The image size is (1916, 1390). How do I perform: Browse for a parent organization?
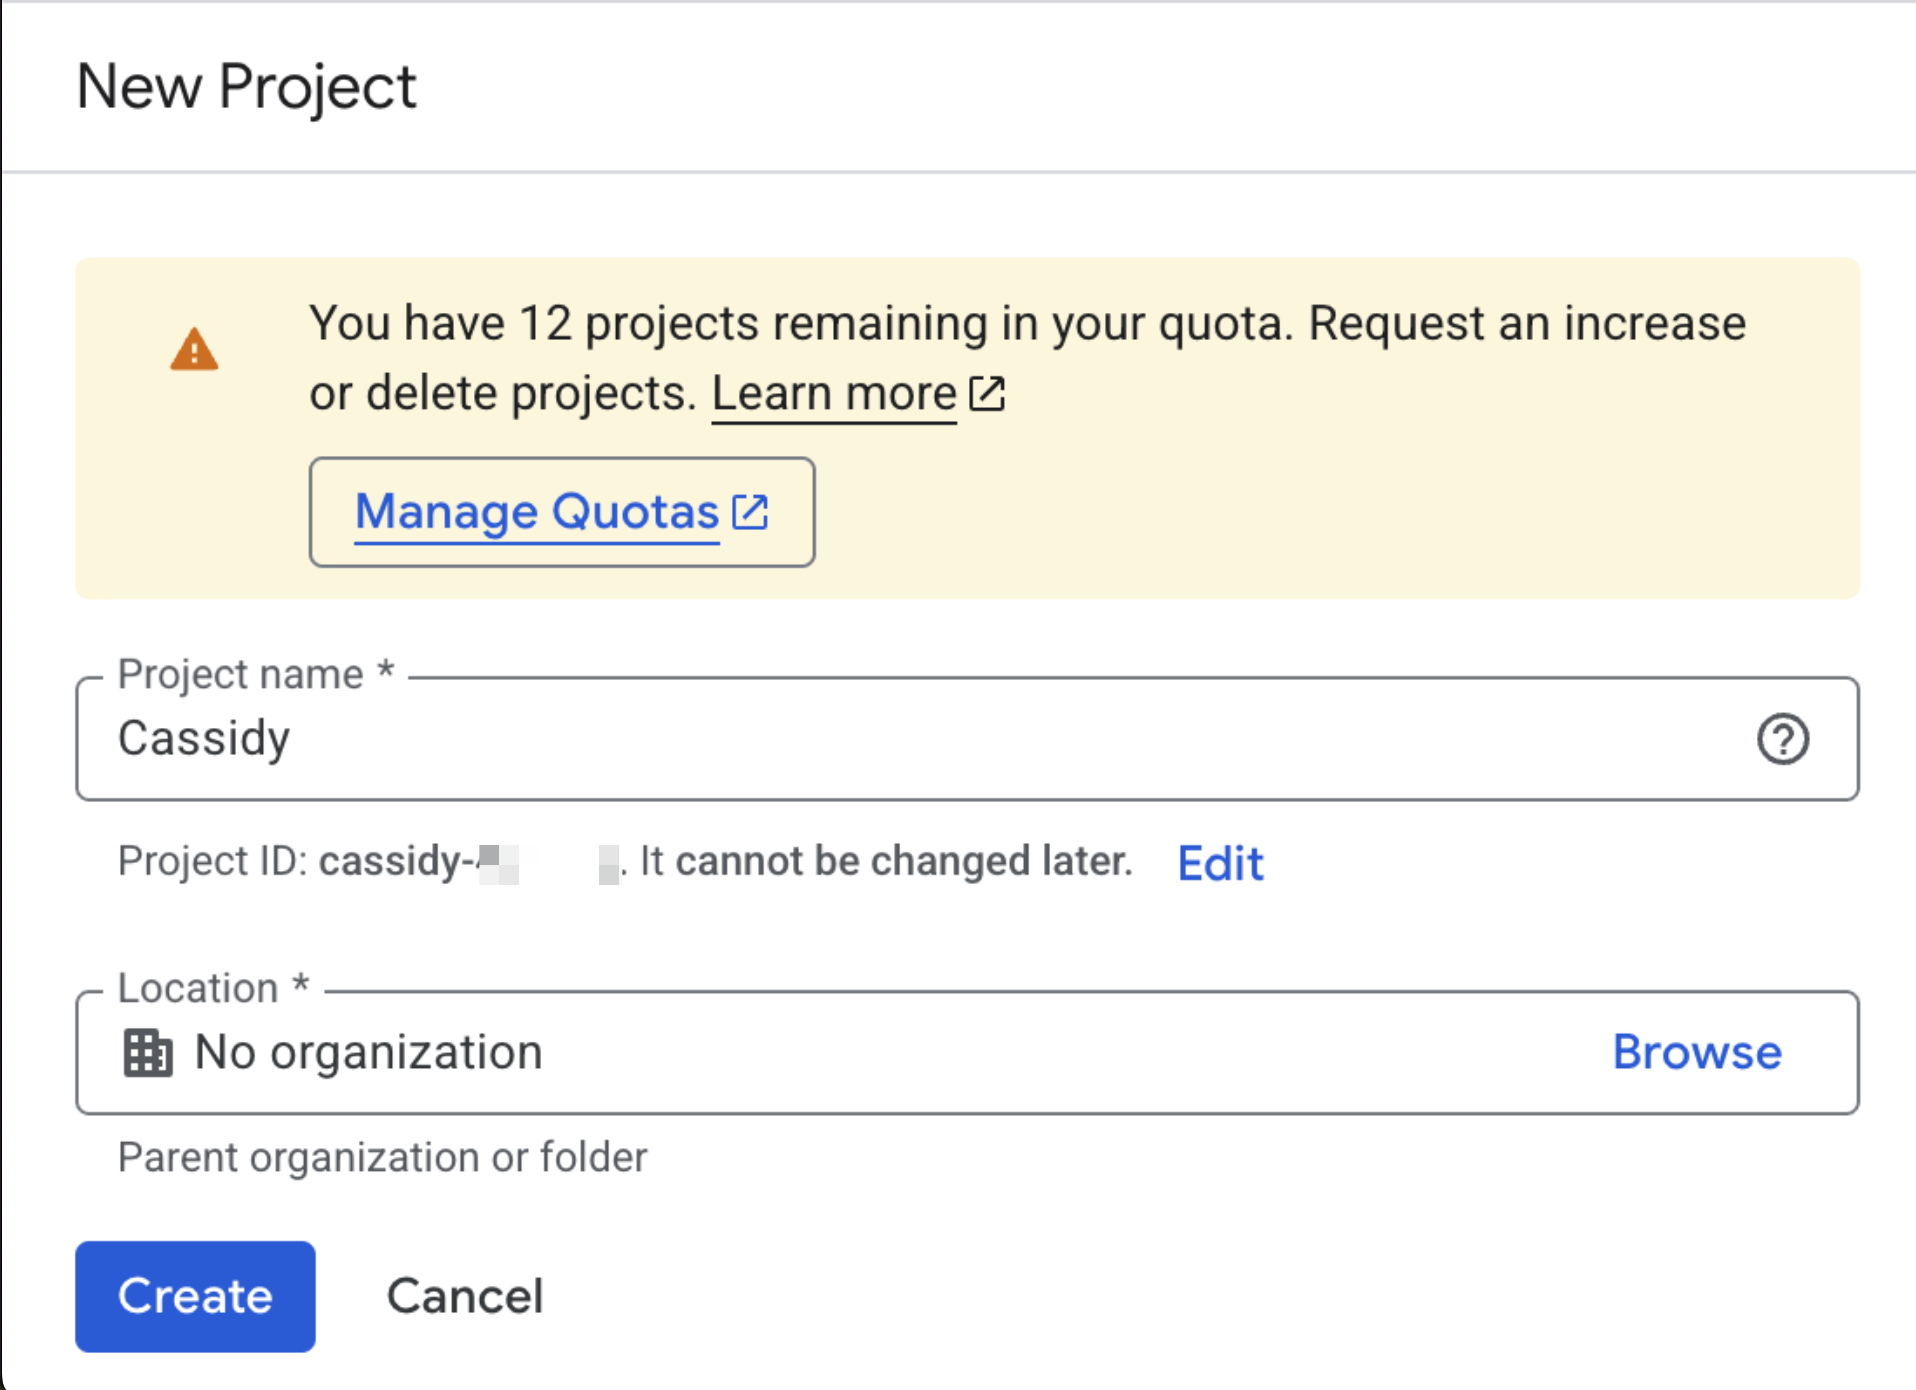(1696, 1051)
